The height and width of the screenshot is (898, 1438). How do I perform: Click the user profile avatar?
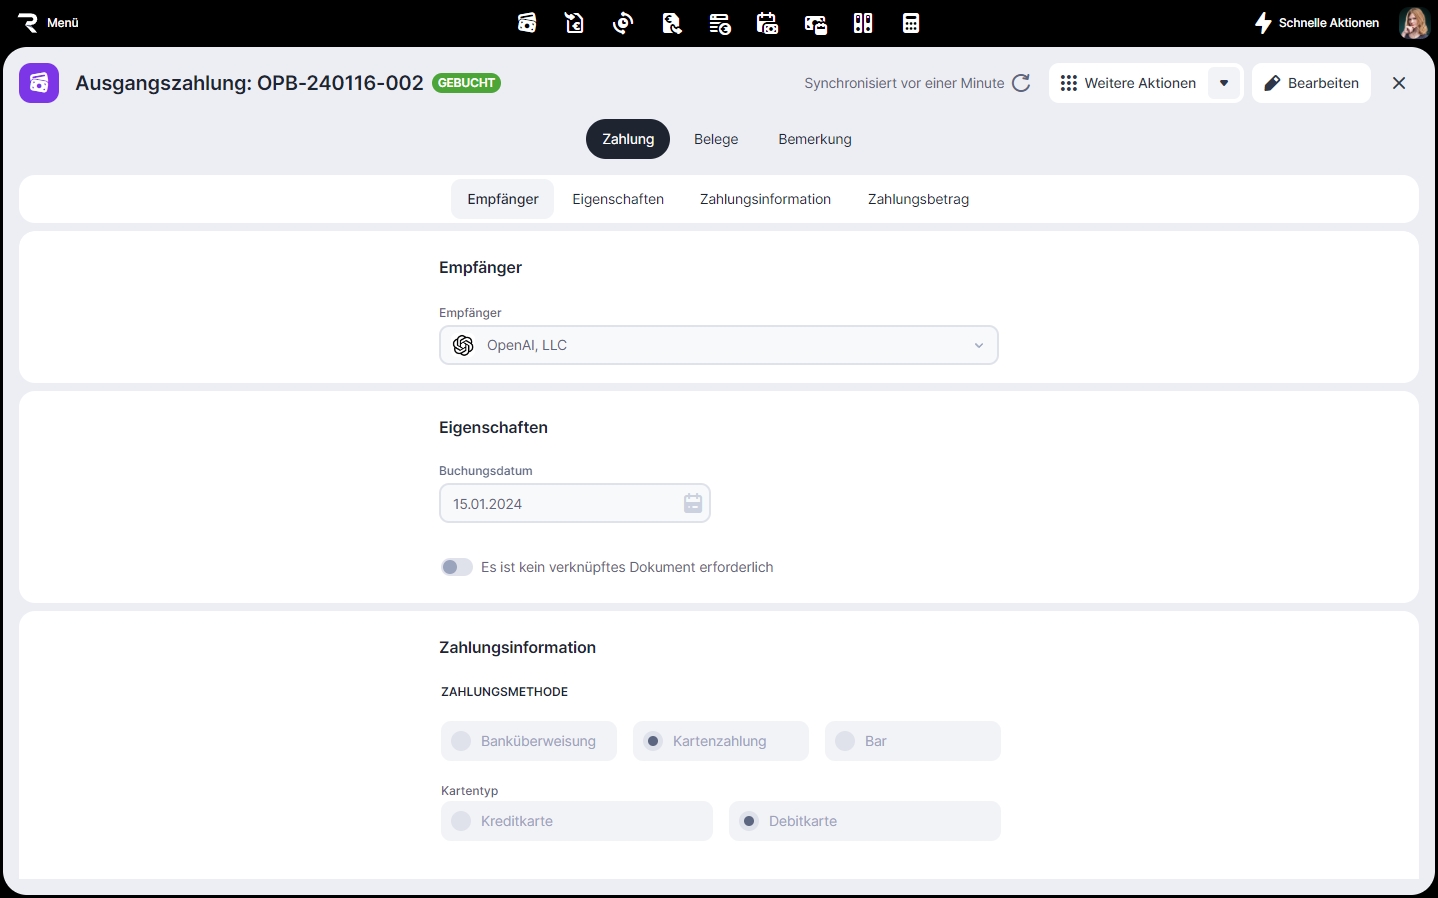pyautogui.click(x=1414, y=23)
